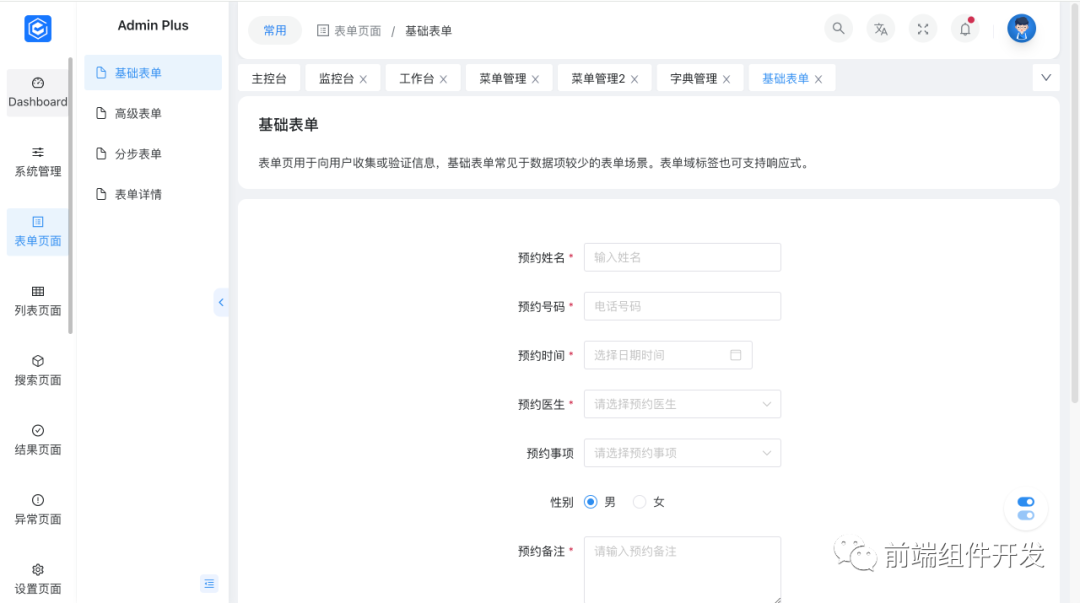Viewport: 1080px width, 603px height.
Task: Open the global search icon
Action: [x=838, y=28]
